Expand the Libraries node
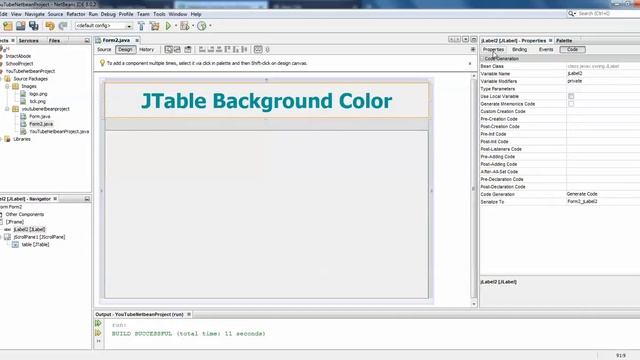 [1, 139]
